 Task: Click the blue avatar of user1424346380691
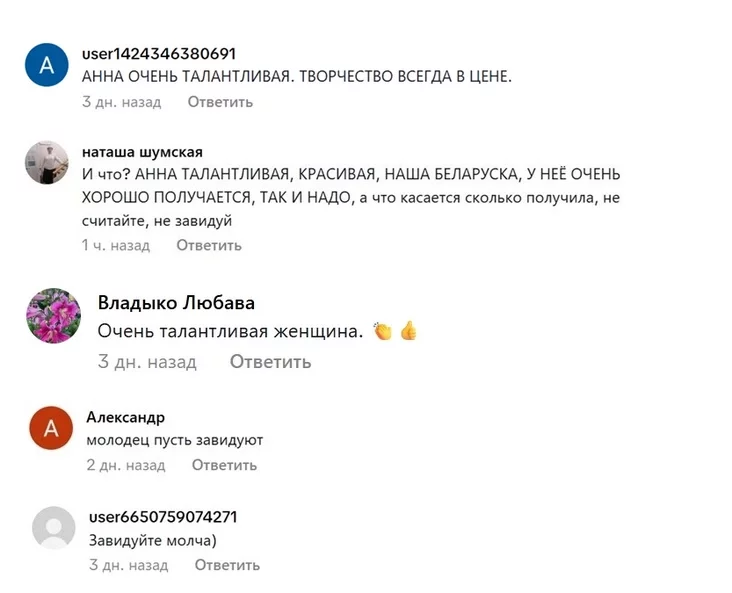[45, 65]
